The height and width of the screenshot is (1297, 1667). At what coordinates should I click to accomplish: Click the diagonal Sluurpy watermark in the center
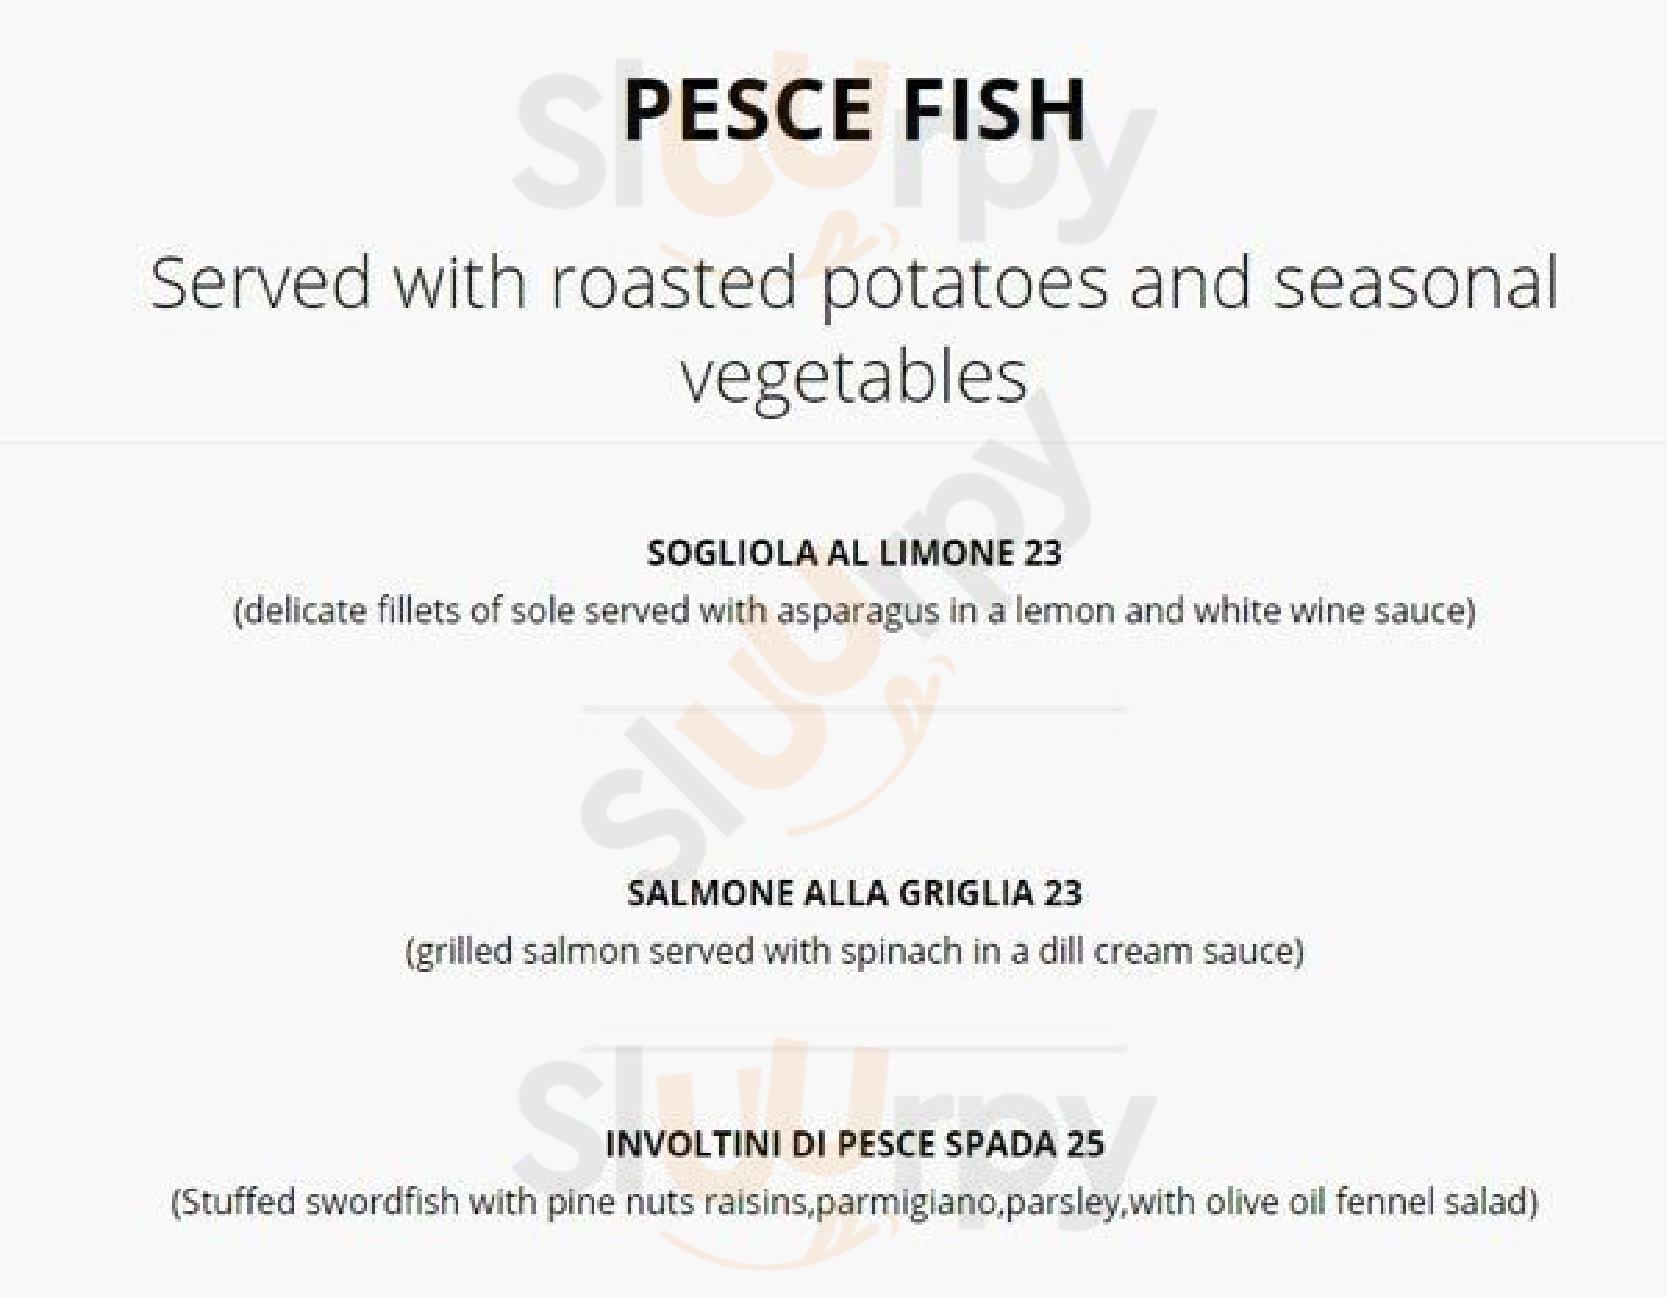click(835, 640)
